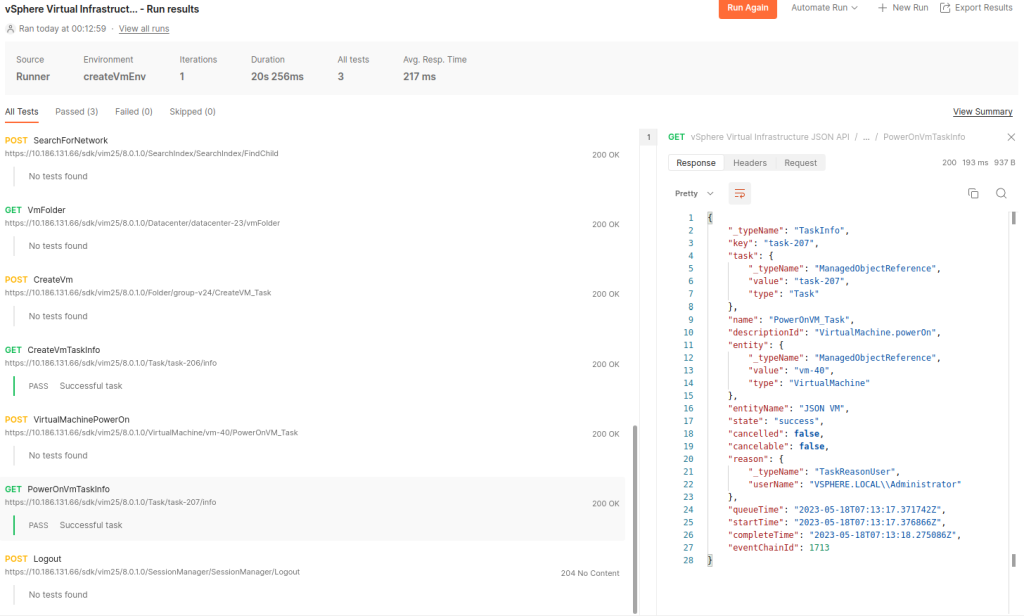
Task: Expand the Pretty format dropdown
Action: [694, 193]
